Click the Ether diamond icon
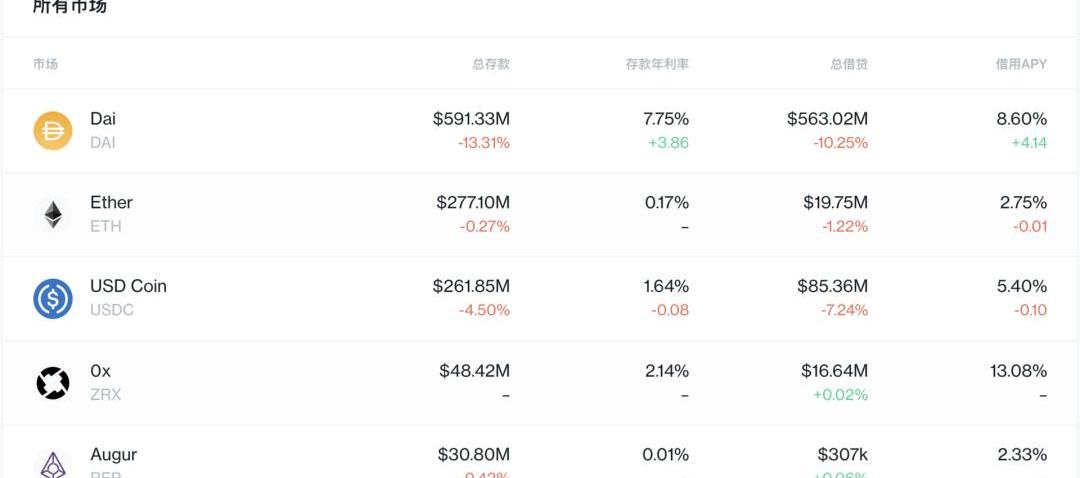Viewport: 1080px width, 478px height. pos(53,215)
